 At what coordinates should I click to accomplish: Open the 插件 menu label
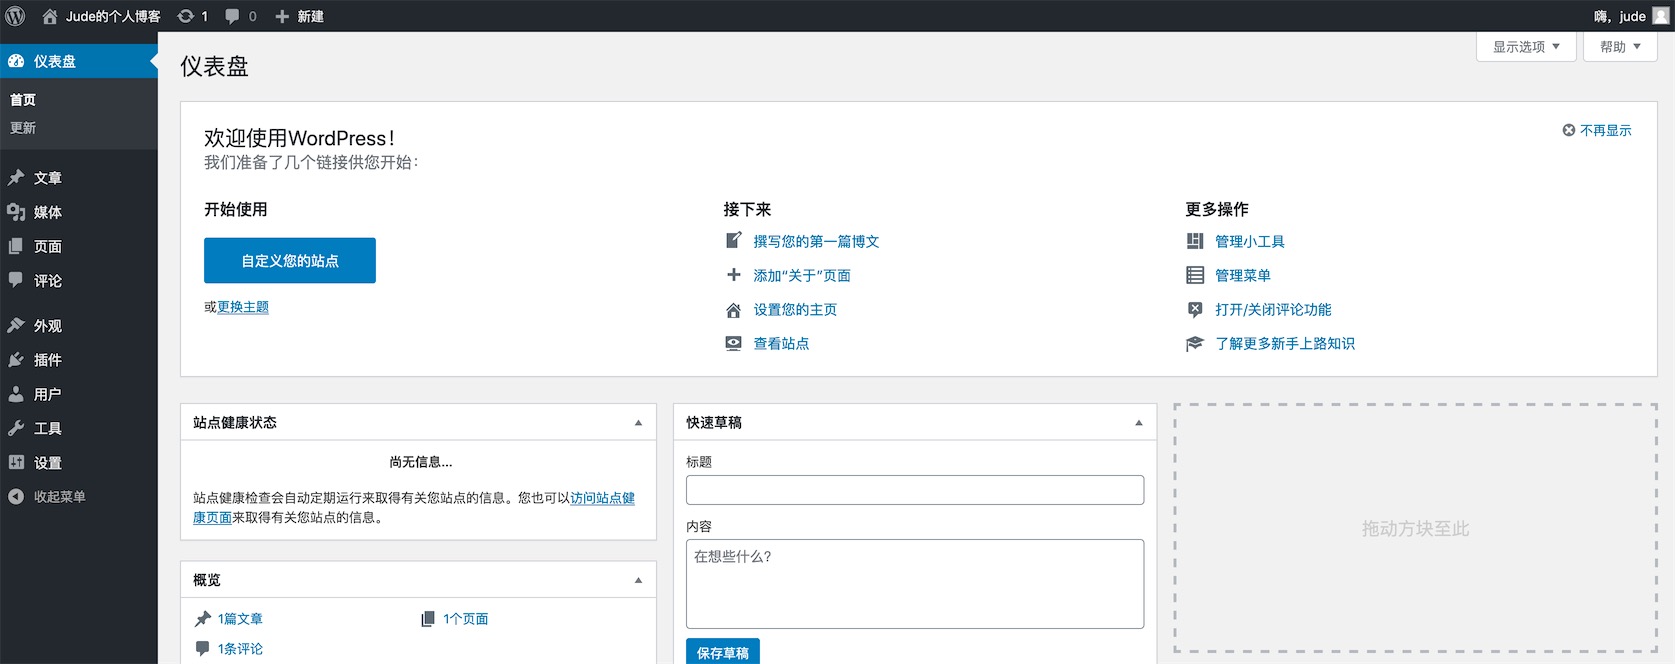click(48, 360)
